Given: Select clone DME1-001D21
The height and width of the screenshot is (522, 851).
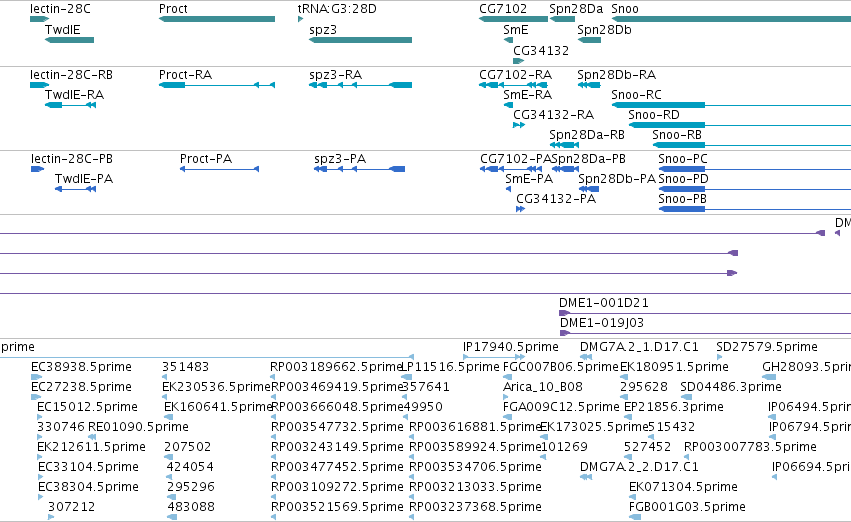Looking at the screenshot, I should pos(604,303).
